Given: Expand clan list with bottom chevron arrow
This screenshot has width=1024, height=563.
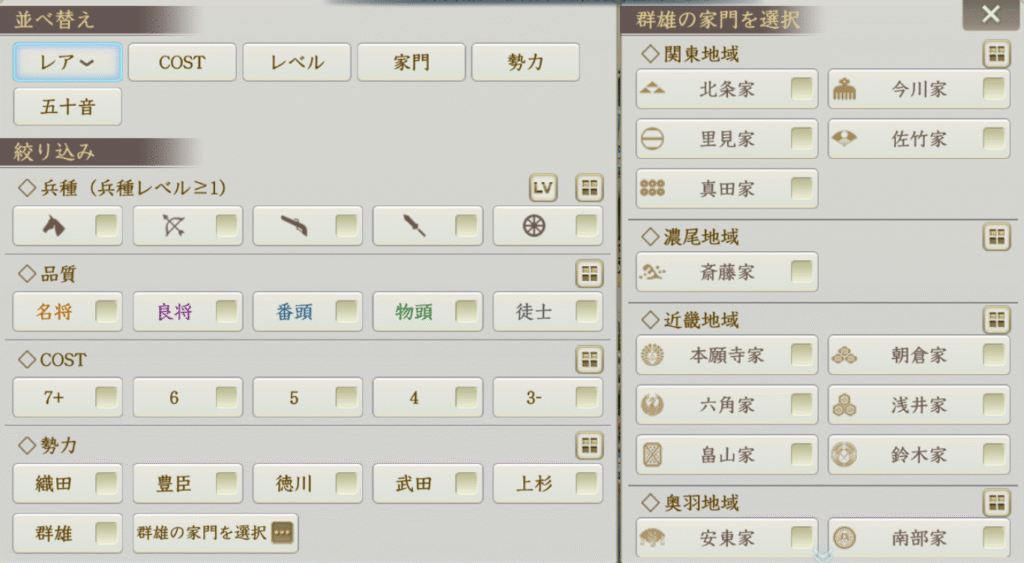Looking at the screenshot, I should pyautogui.click(x=823, y=555).
